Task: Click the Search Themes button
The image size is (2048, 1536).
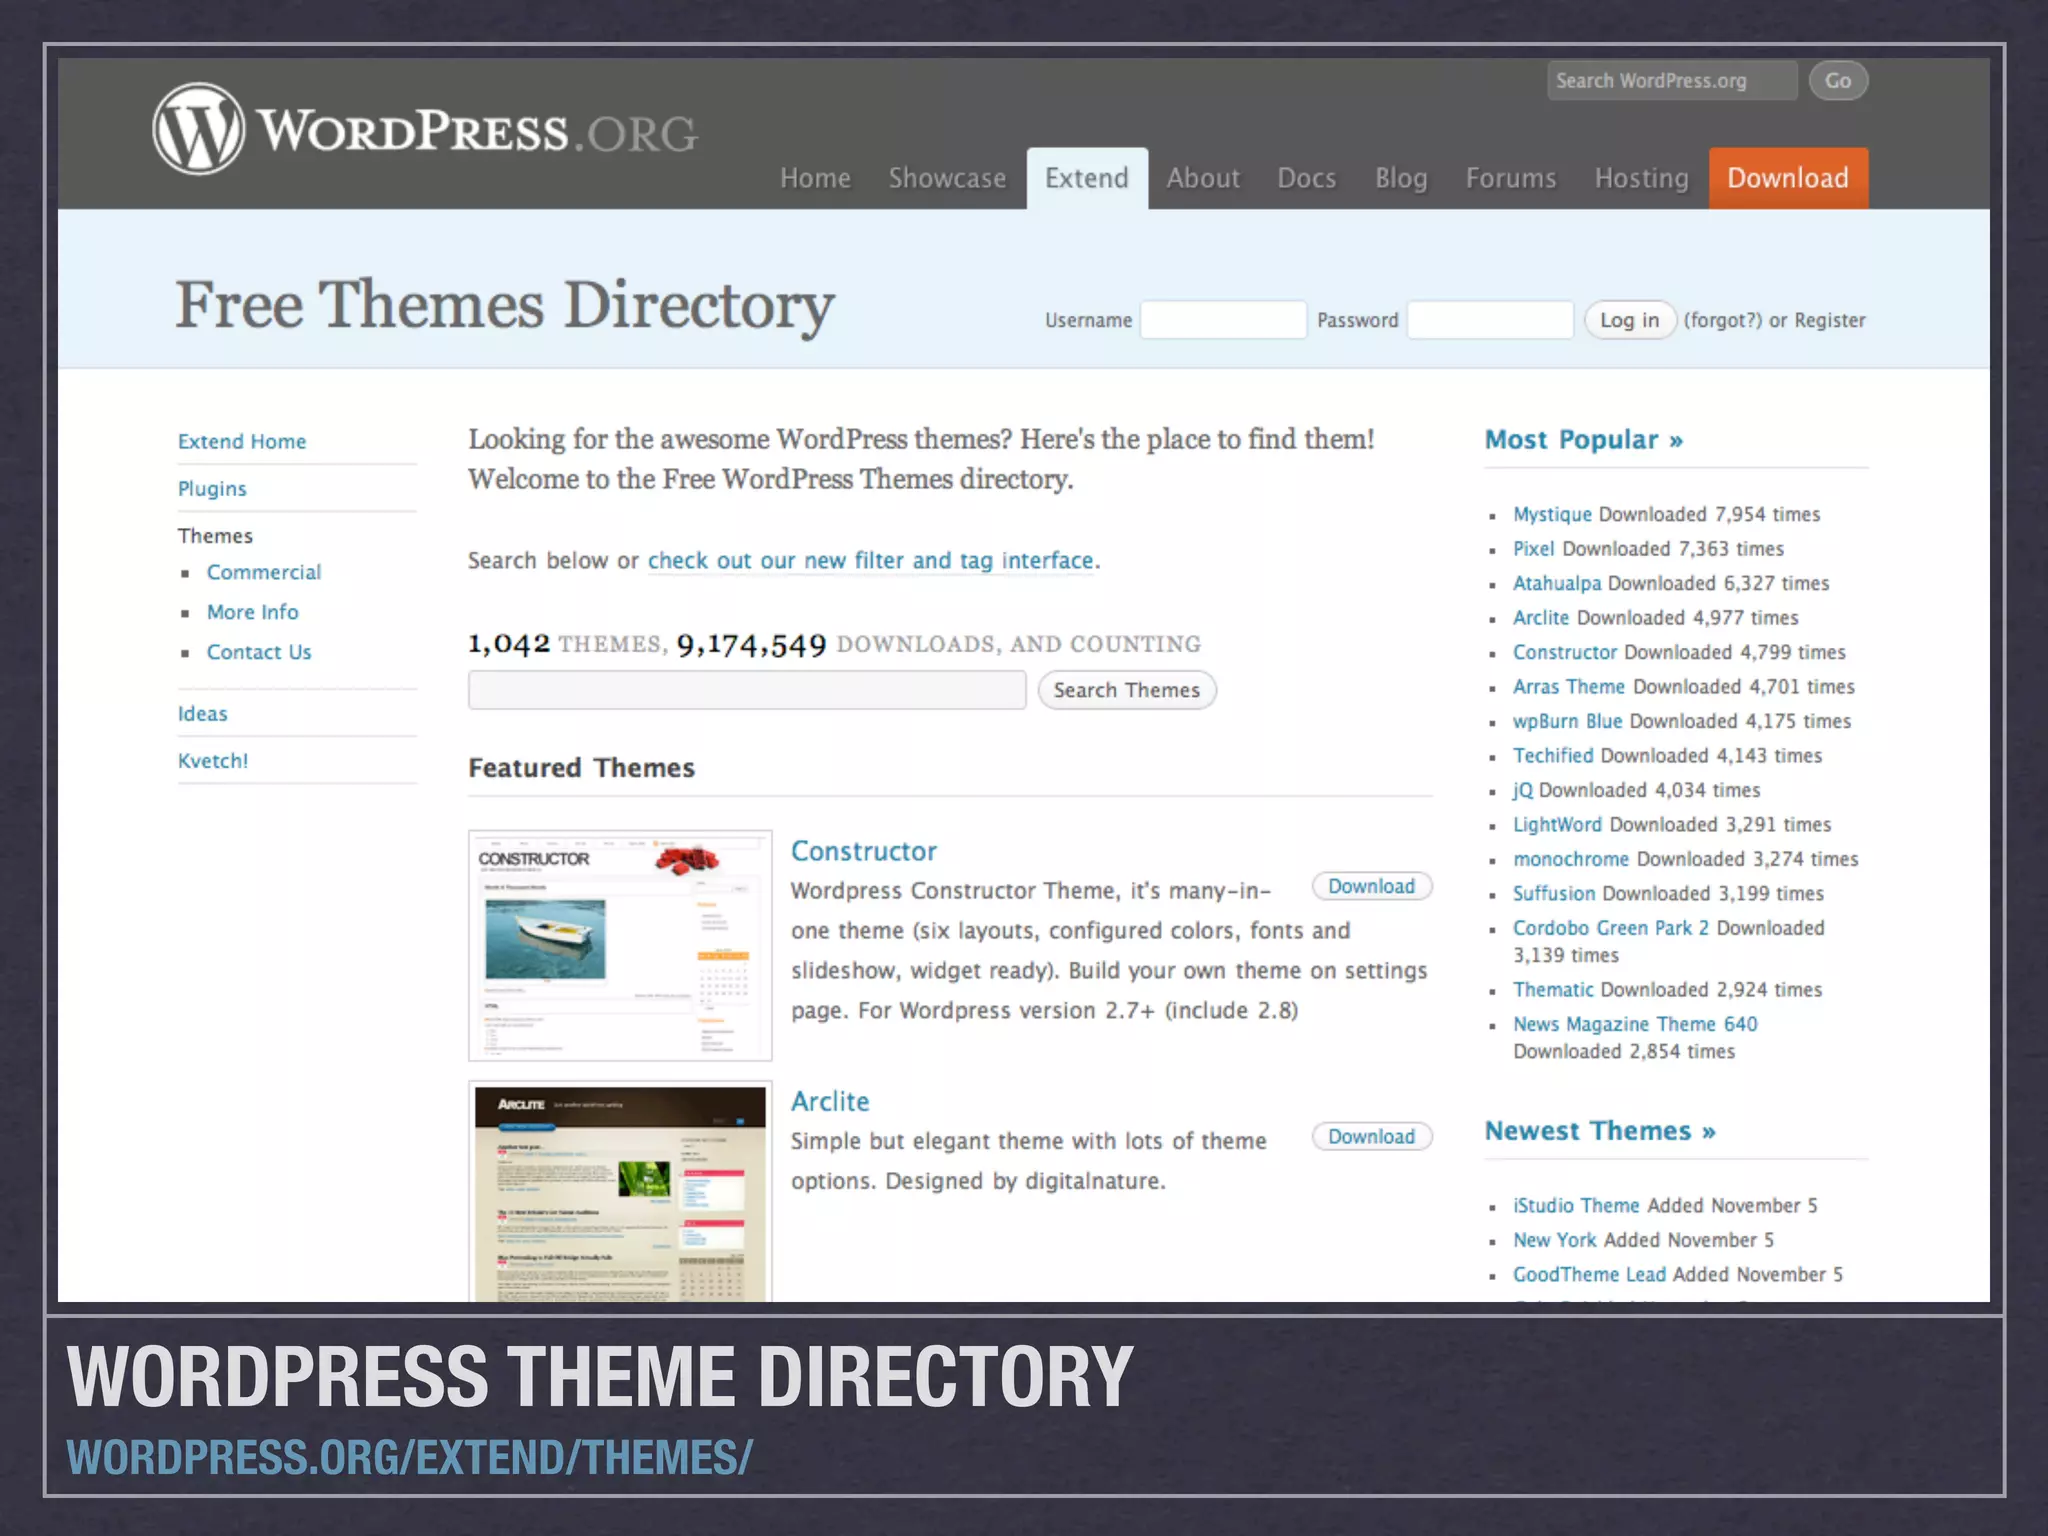Action: (1127, 690)
